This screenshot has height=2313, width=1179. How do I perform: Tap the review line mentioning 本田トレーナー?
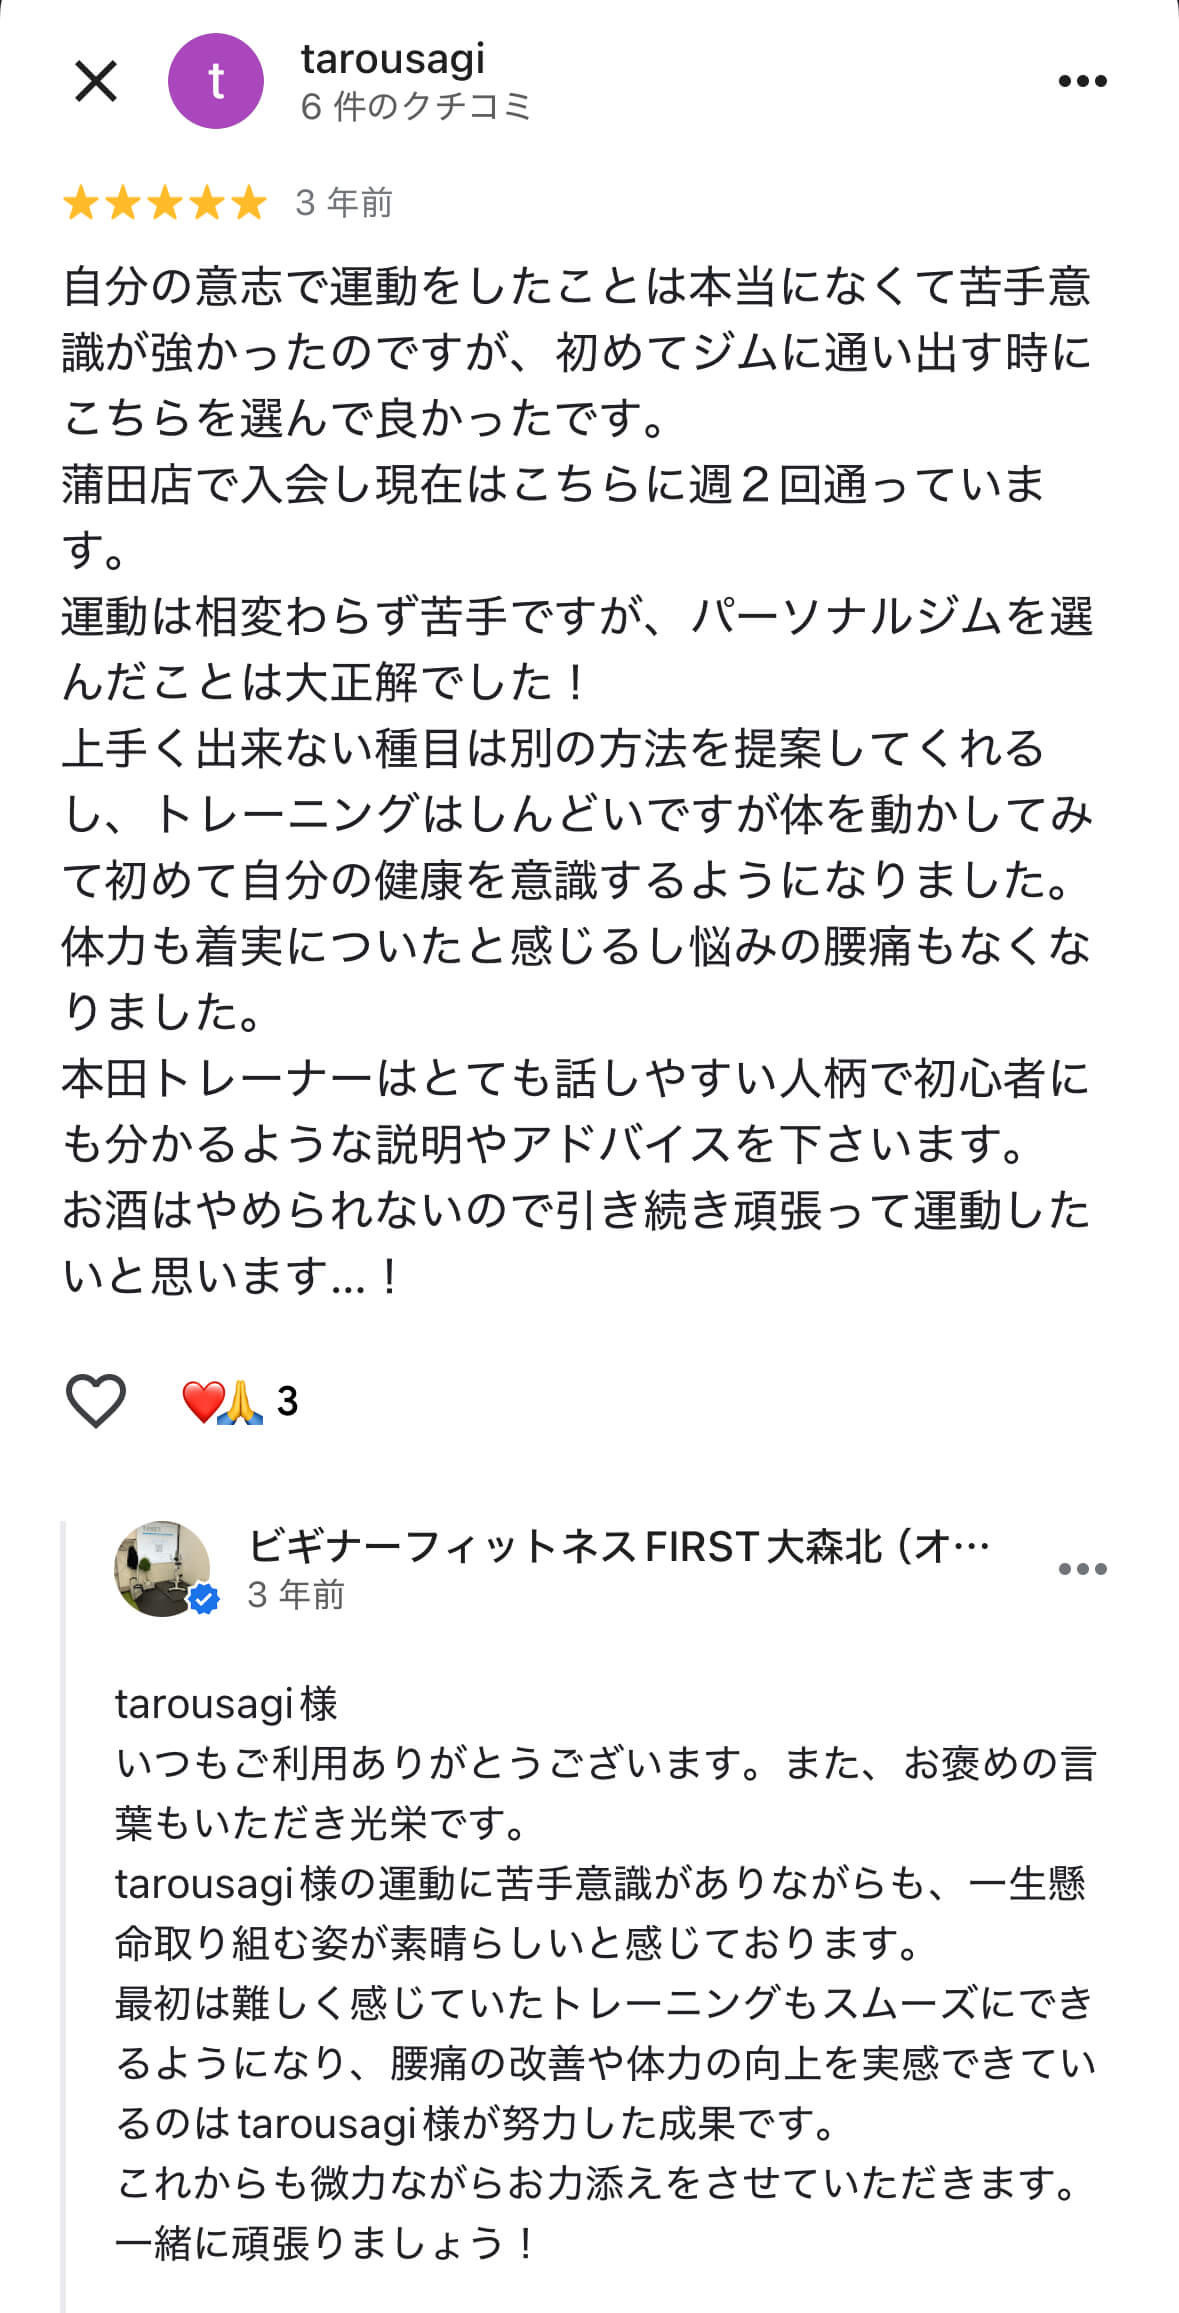575,1080
